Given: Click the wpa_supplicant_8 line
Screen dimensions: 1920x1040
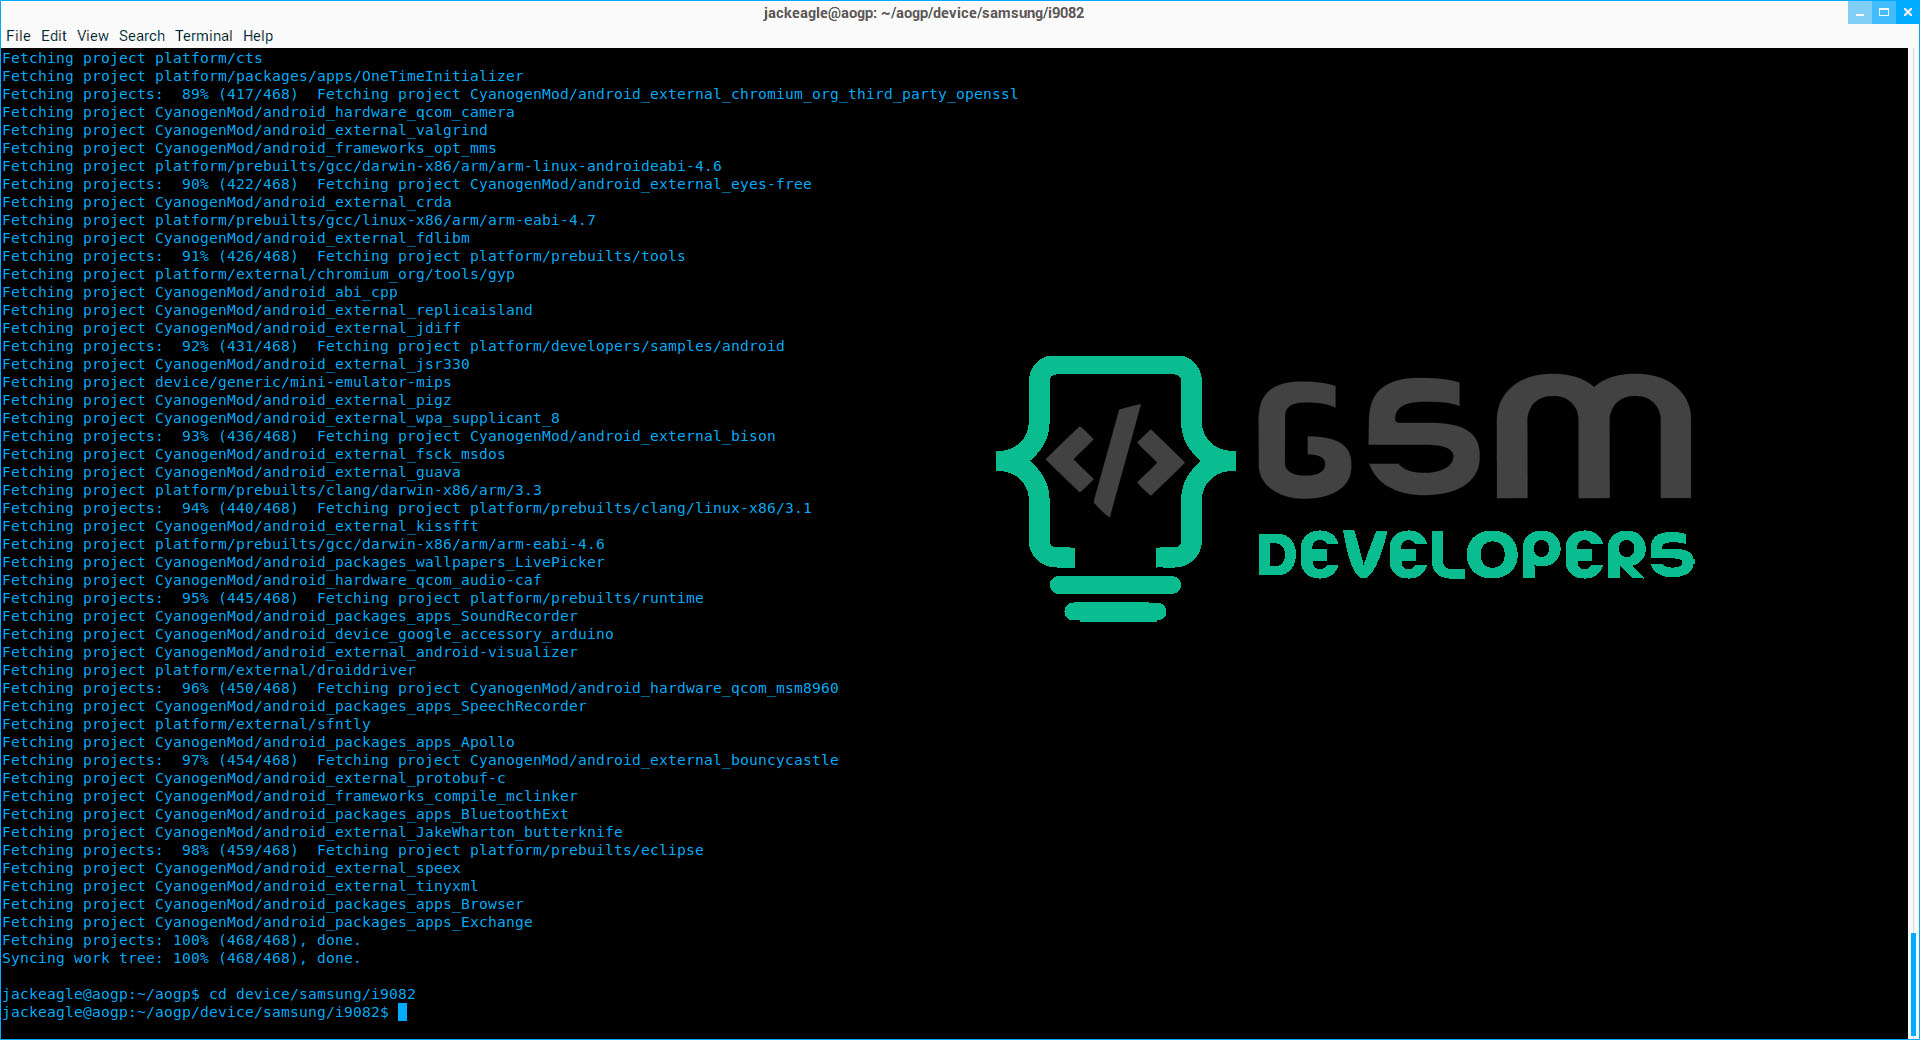Looking at the screenshot, I should (x=281, y=419).
